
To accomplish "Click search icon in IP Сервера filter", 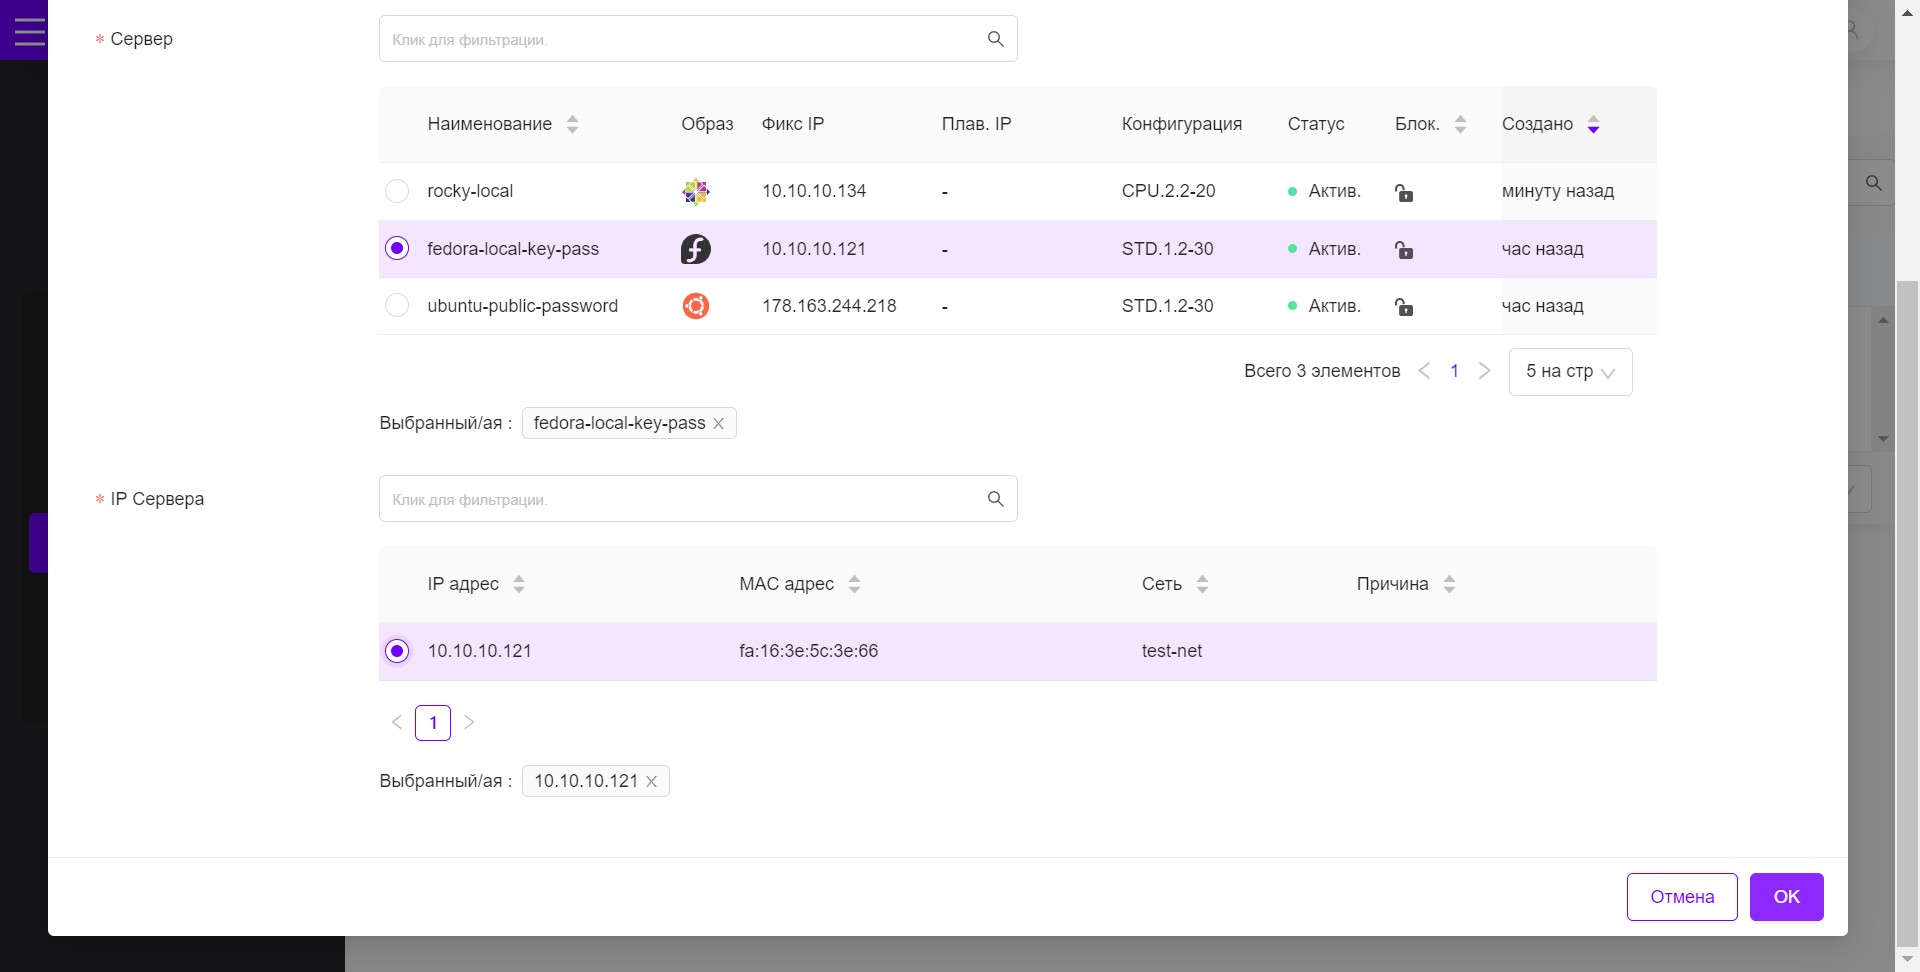I will click(x=995, y=499).
